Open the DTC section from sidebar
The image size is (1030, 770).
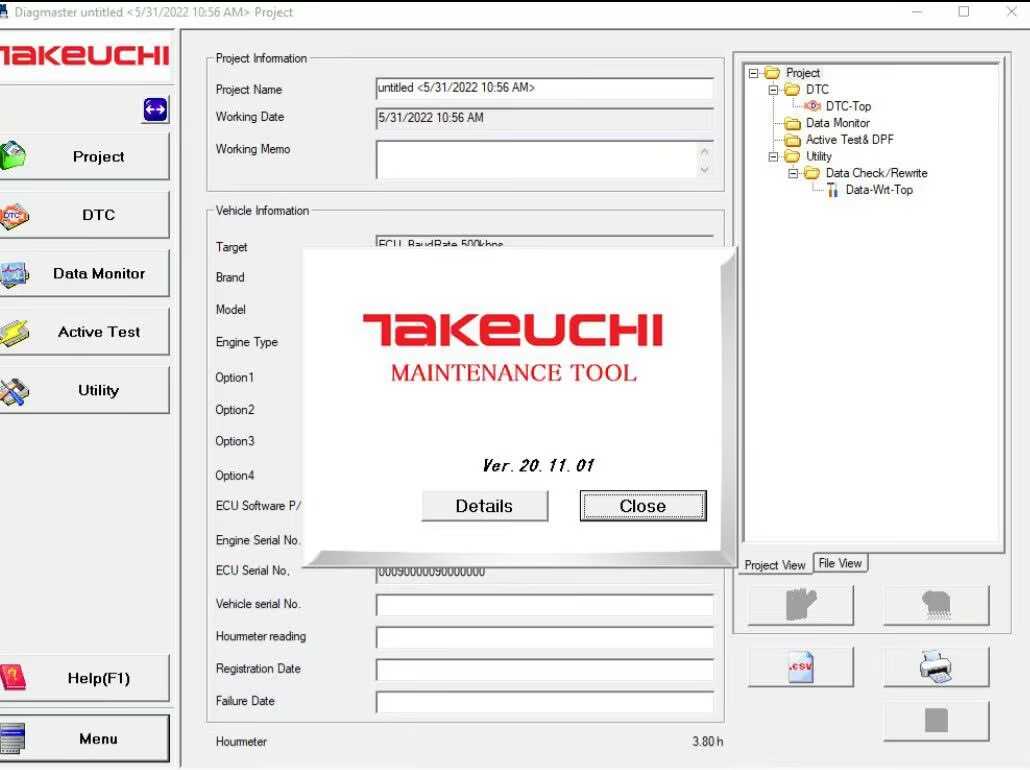(85, 215)
